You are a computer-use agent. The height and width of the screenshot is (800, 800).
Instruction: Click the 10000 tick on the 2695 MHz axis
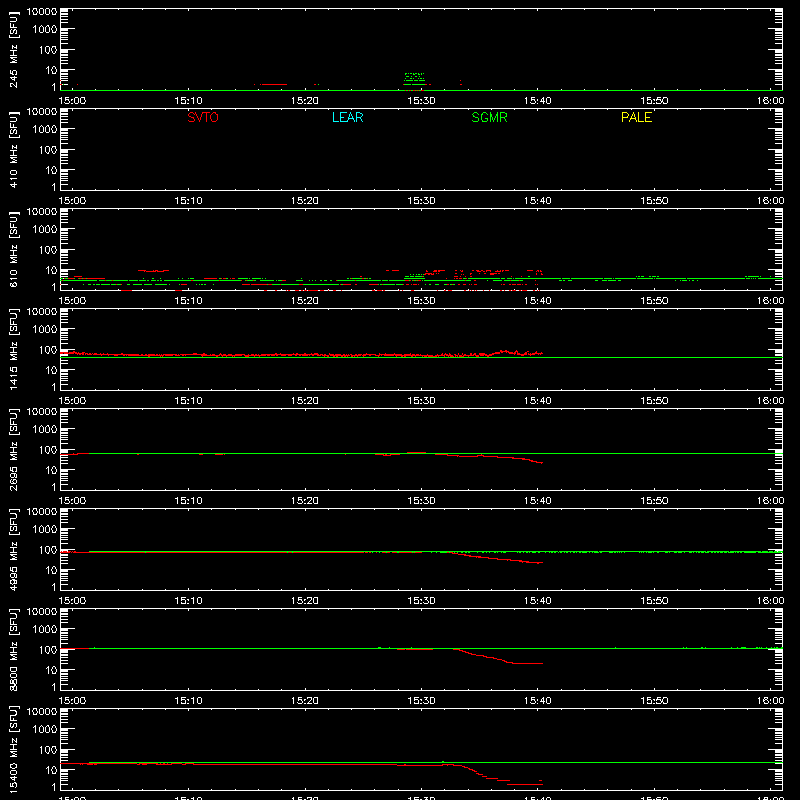pyautogui.click(x=42, y=412)
